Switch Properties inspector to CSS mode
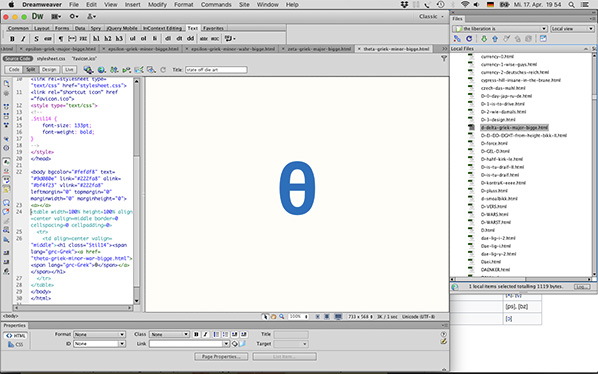The image size is (598, 374). (16, 344)
